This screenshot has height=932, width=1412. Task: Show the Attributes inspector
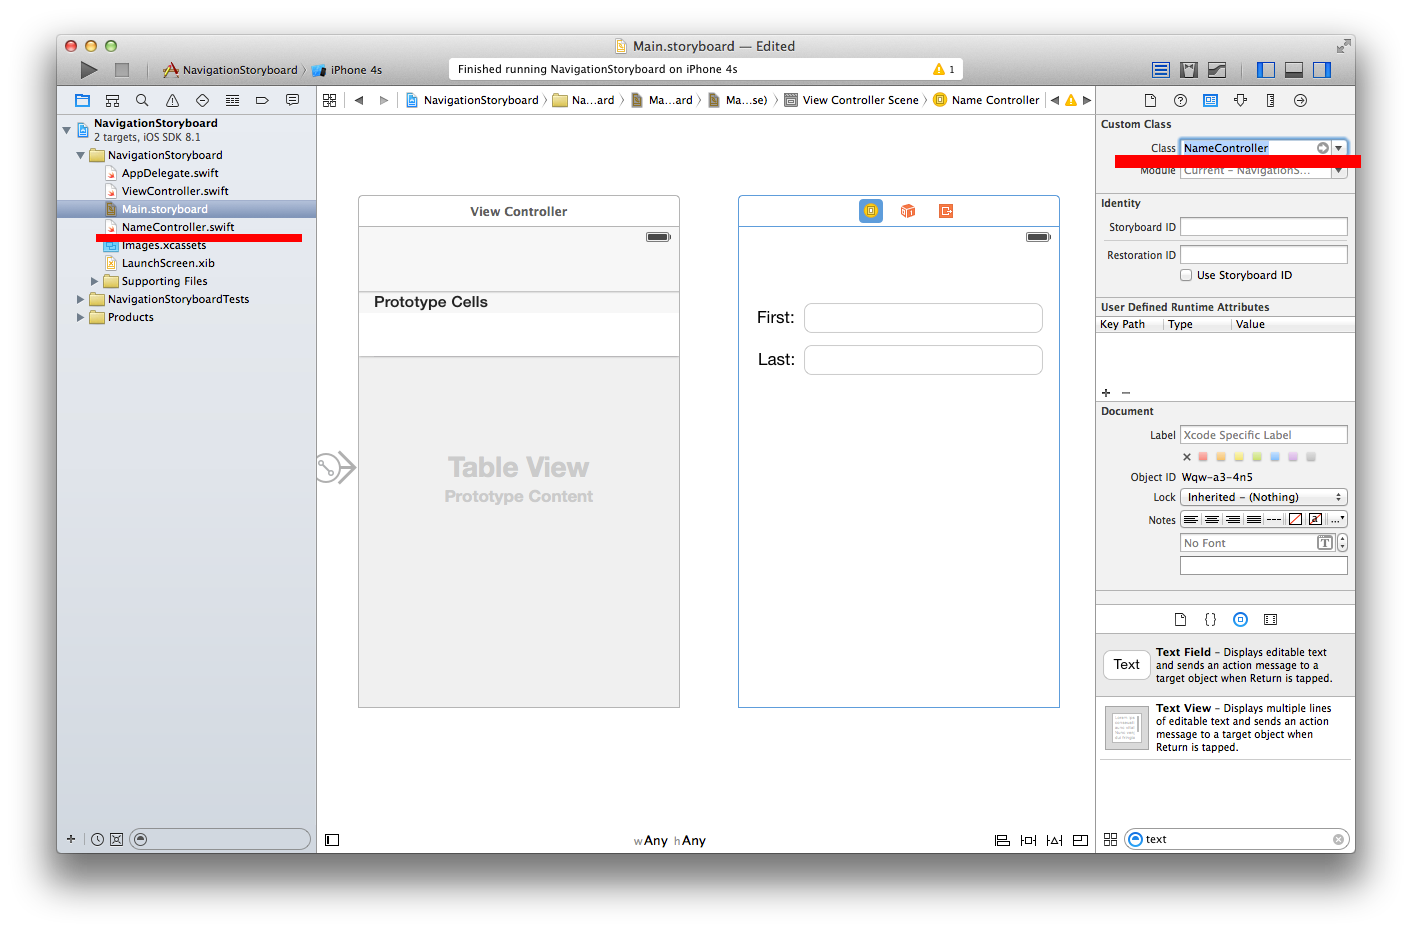[1240, 100]
